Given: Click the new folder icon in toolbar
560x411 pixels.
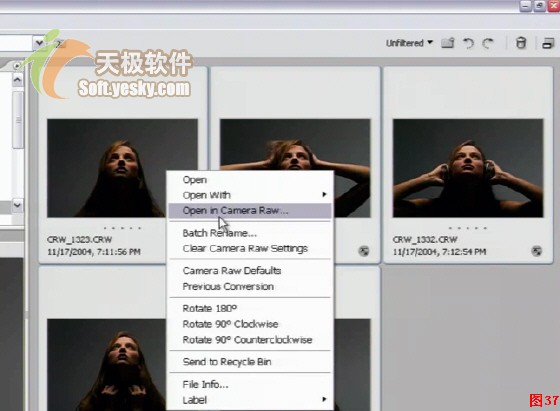Looking at the screenshot, I should click(x=448, y=43).
